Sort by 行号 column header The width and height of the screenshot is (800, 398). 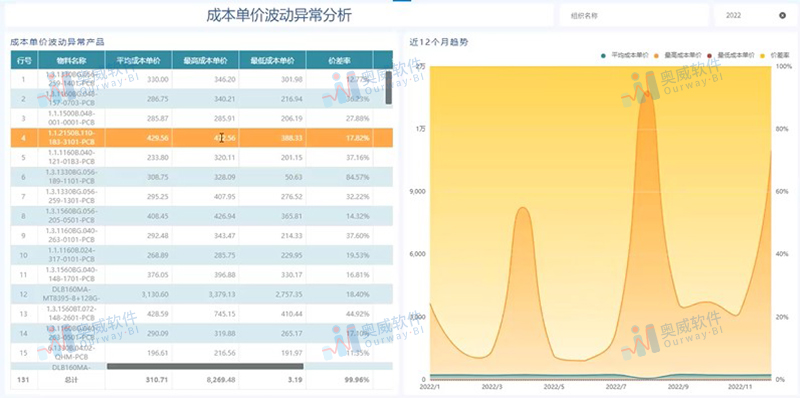click(24, 60)
